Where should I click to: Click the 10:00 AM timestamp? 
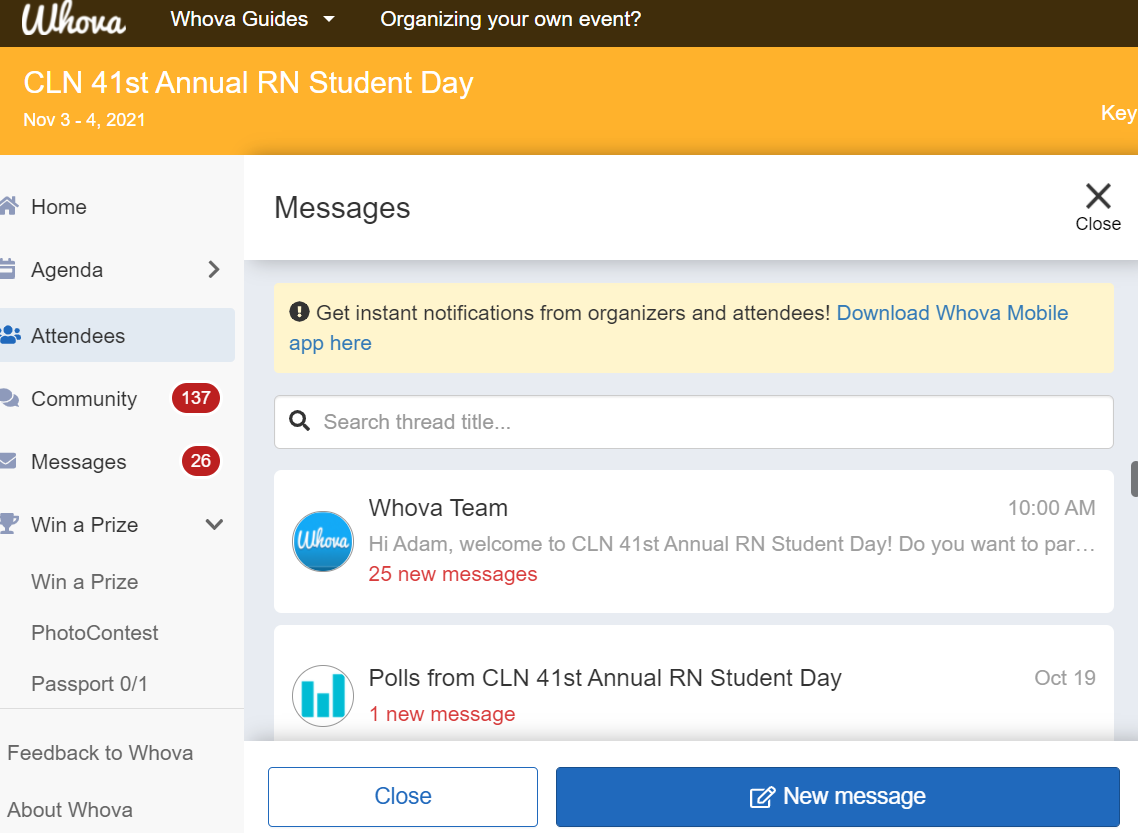(1051, 508)
